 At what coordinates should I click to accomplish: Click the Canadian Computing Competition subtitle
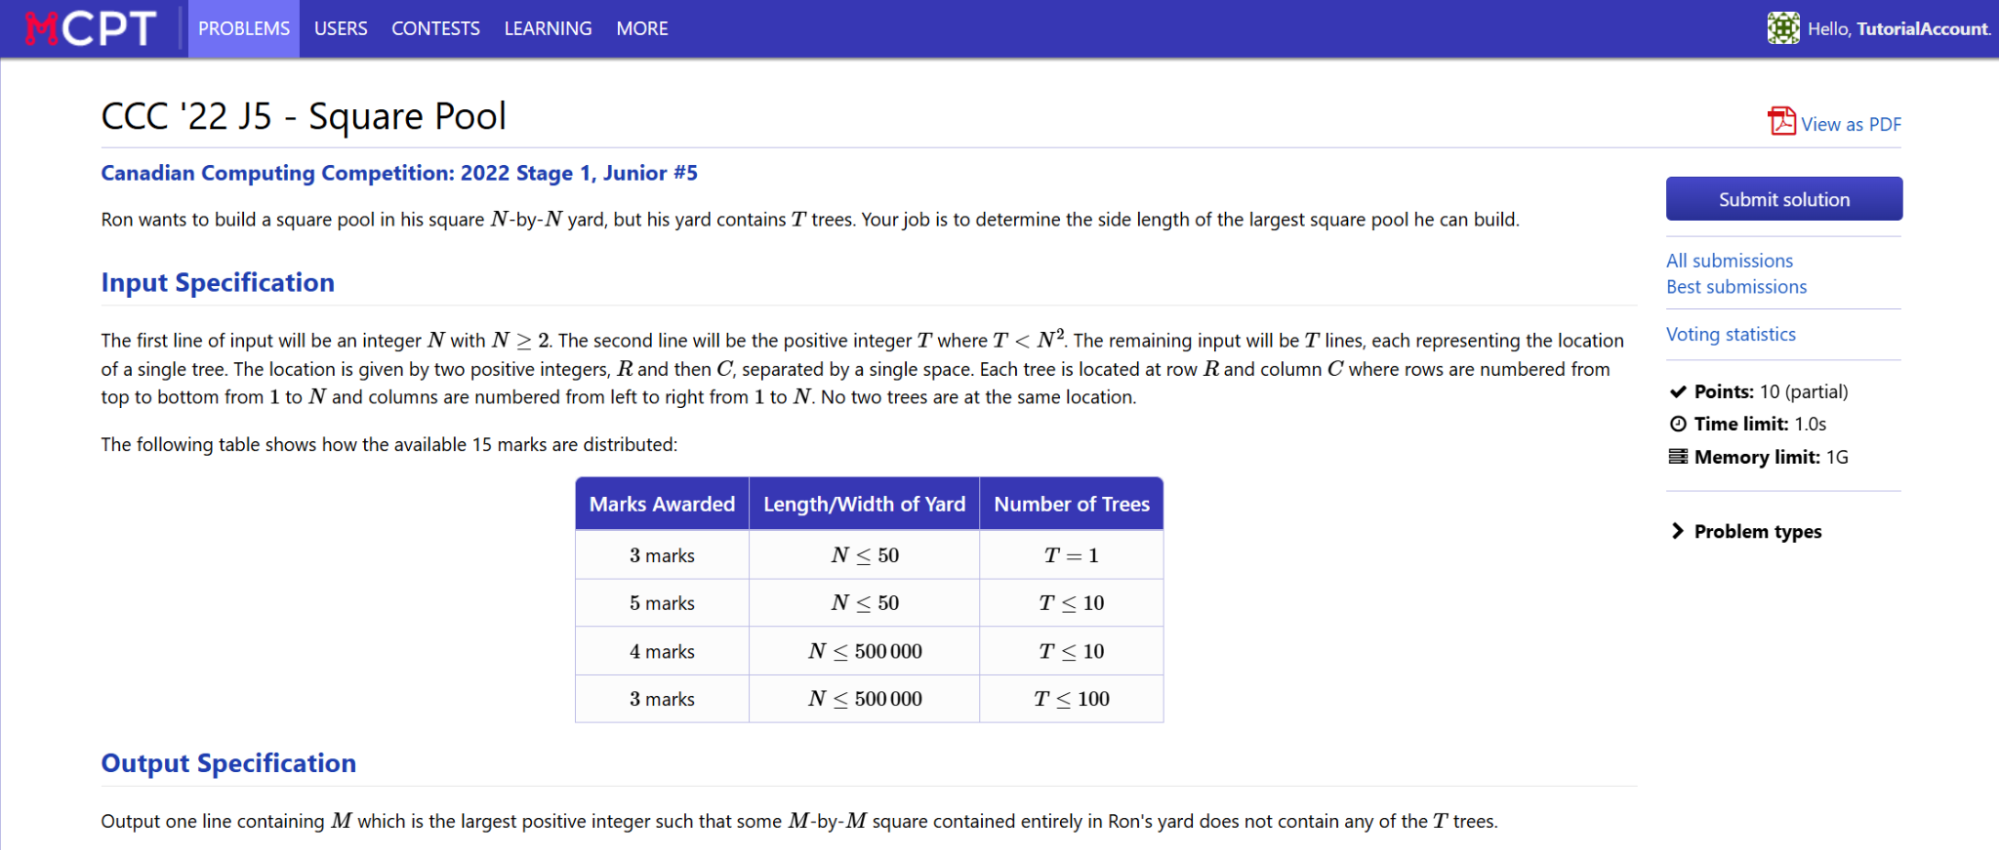click(x=399, y=173)
